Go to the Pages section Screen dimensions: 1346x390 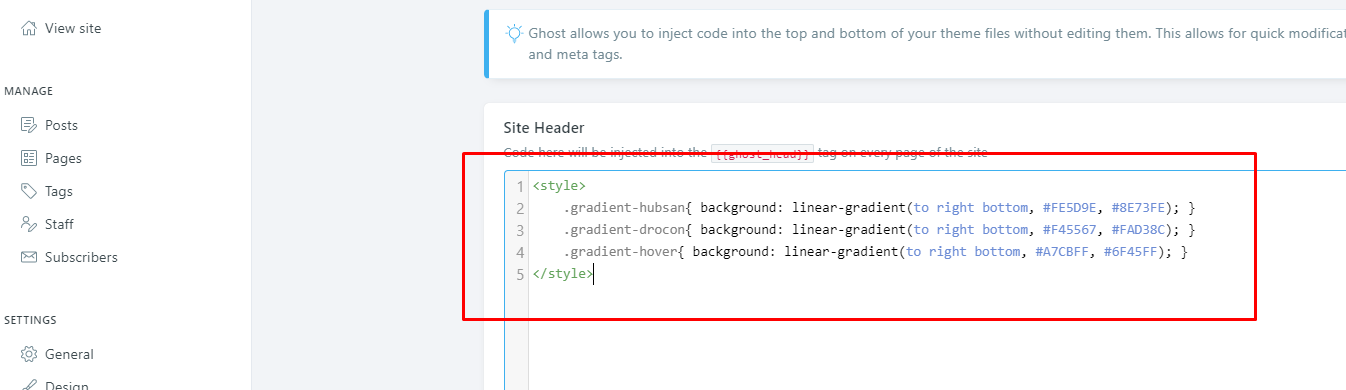(x=63, y=158)
